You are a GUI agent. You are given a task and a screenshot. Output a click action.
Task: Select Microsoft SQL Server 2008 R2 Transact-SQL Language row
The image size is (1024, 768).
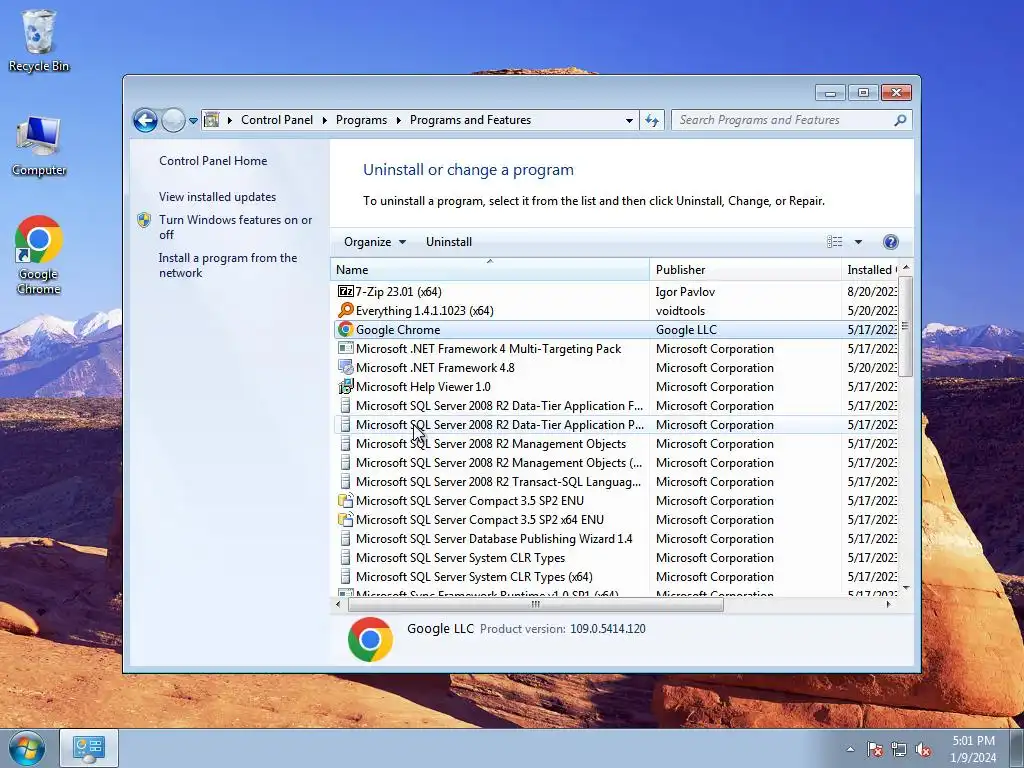click(x=615, y=482)
